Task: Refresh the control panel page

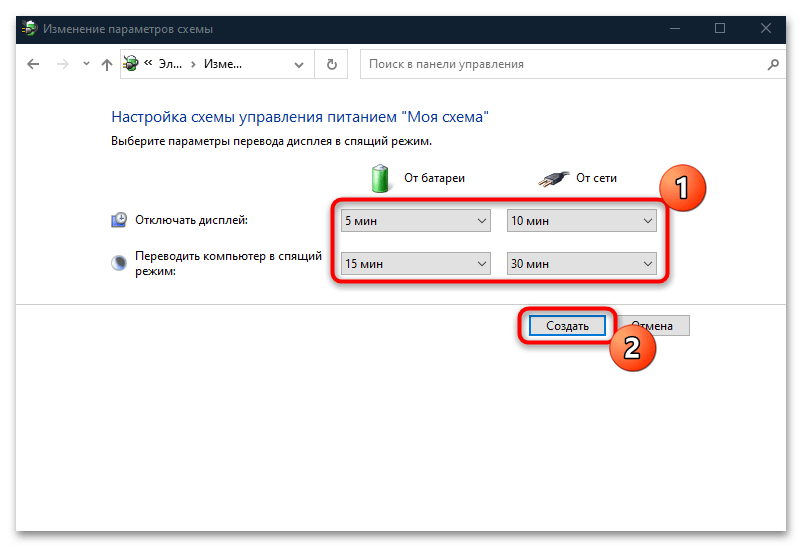Action: tap(332, 64)
